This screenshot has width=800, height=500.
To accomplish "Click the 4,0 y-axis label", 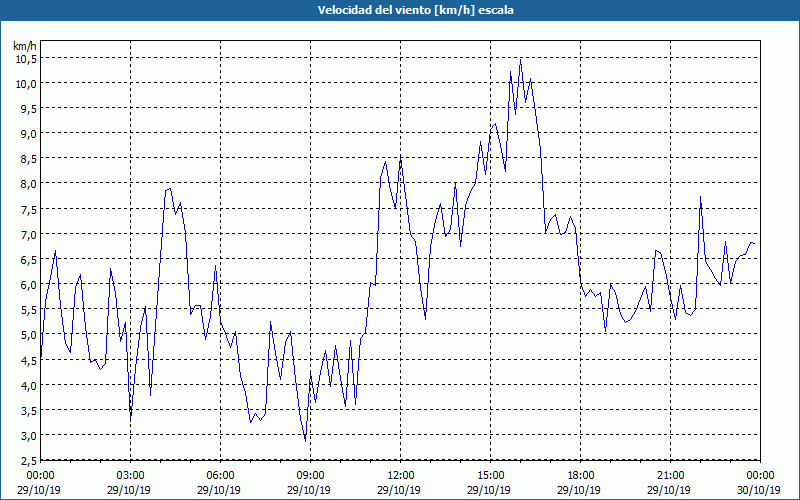I will click(x=29, y=386).
